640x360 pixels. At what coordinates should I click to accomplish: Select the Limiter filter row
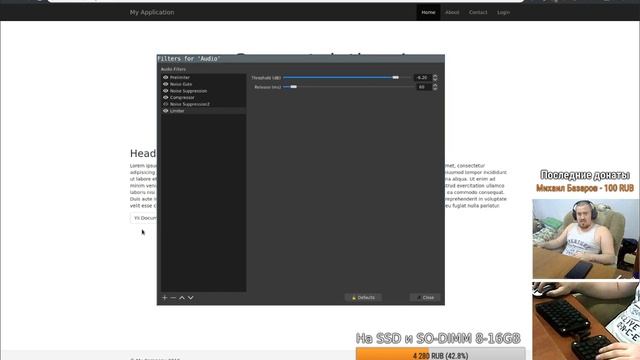pos(204,111)
